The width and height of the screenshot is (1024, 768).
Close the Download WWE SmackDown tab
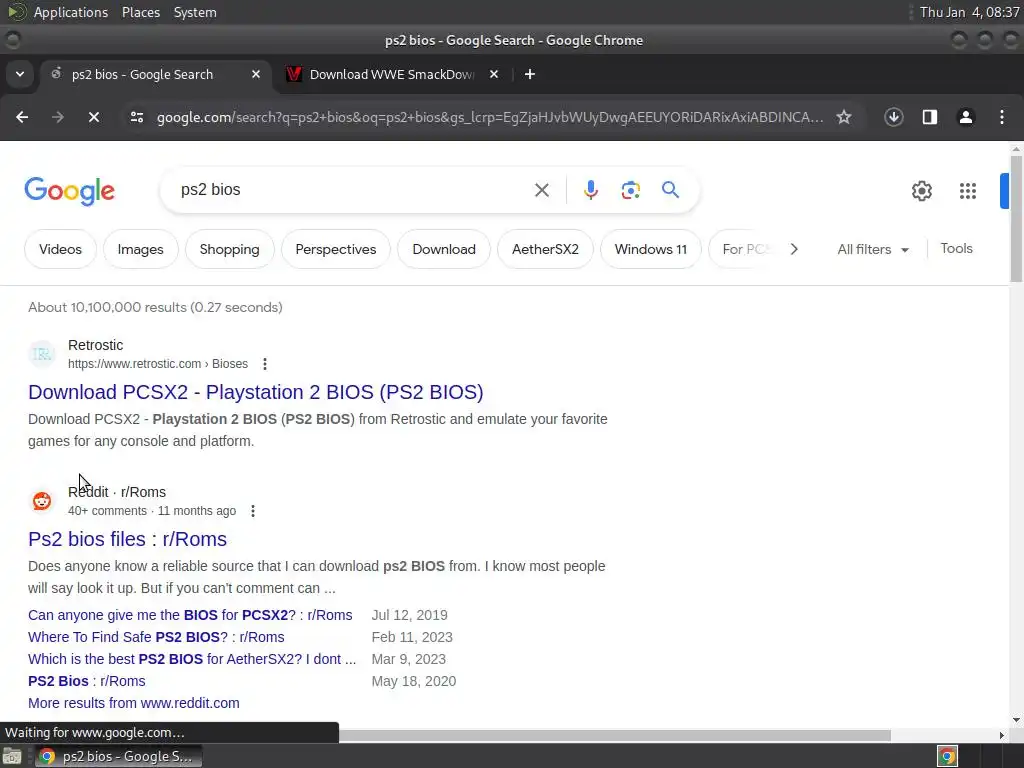click(494, 74)
